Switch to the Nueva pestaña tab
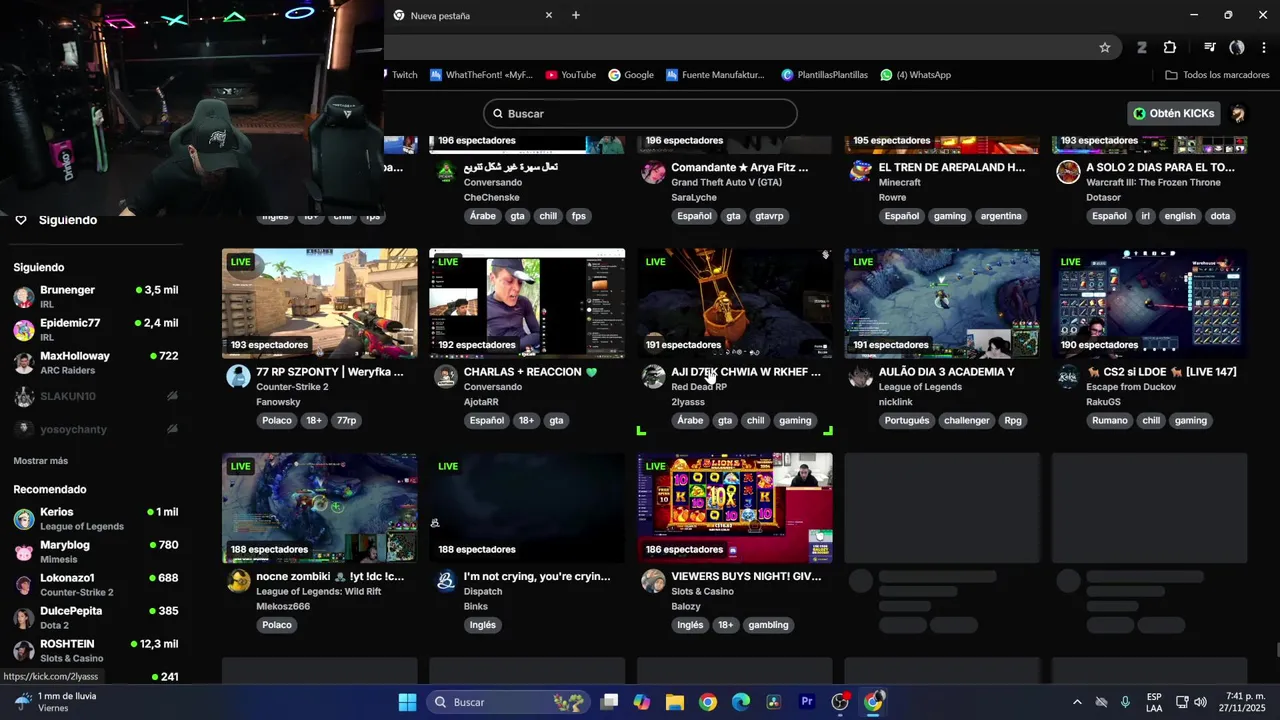The height and width of the screenshot is (720, 1280). tap(472, 15)
